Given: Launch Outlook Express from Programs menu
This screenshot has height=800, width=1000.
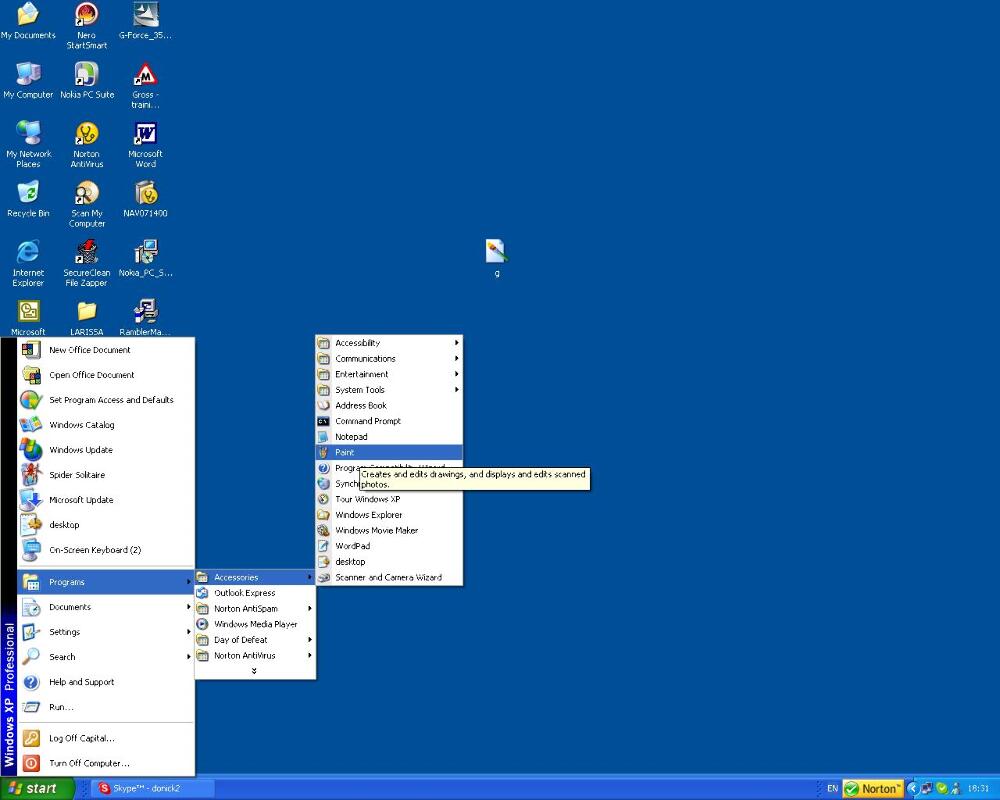Looking at the screenshot, I should pyautogui.click(x=255, y=593).
